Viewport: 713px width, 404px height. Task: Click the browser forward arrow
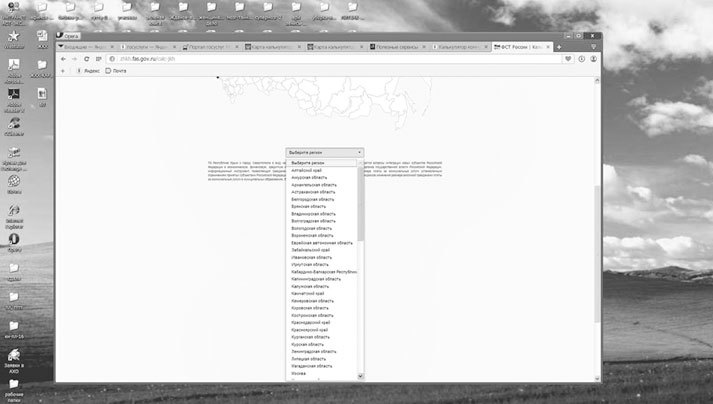74,59
